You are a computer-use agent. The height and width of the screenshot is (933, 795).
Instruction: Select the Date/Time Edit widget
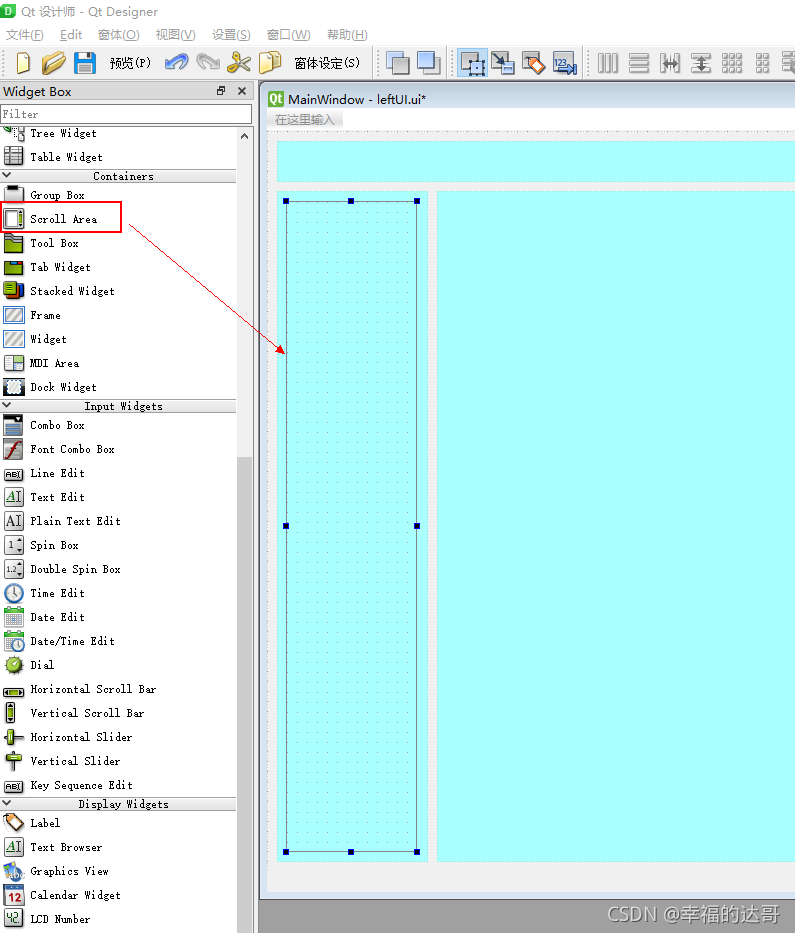[72, 641]
